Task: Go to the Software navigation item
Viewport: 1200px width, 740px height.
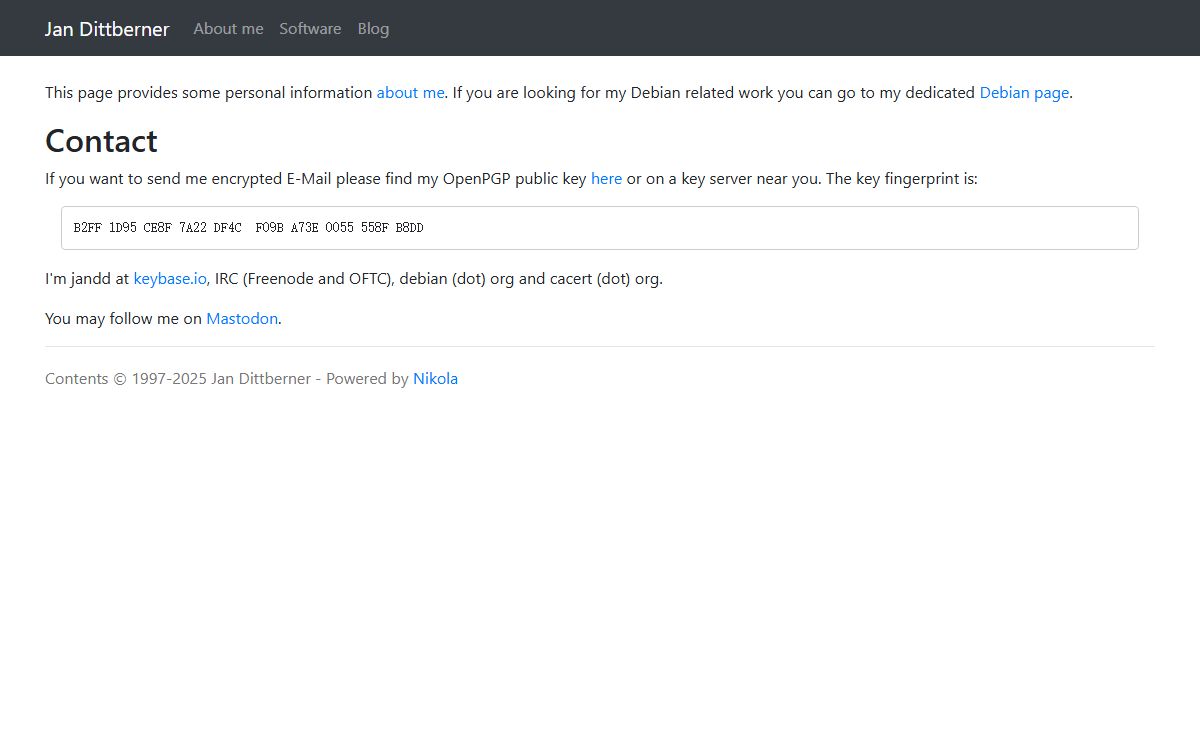Action: point(310,29)
